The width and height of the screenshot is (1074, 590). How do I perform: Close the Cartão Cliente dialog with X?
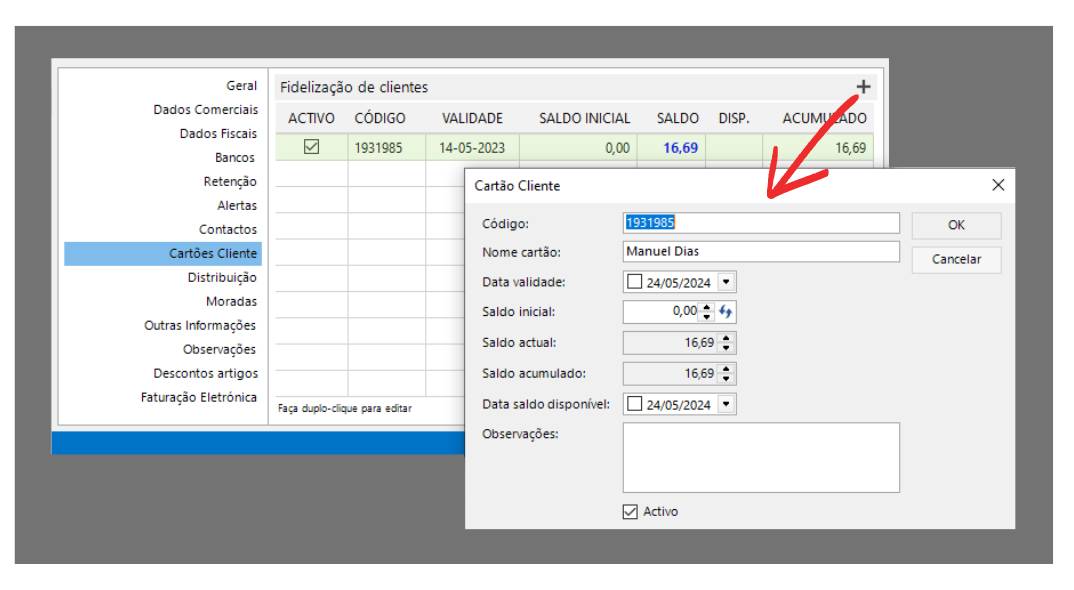pos(997,185)
